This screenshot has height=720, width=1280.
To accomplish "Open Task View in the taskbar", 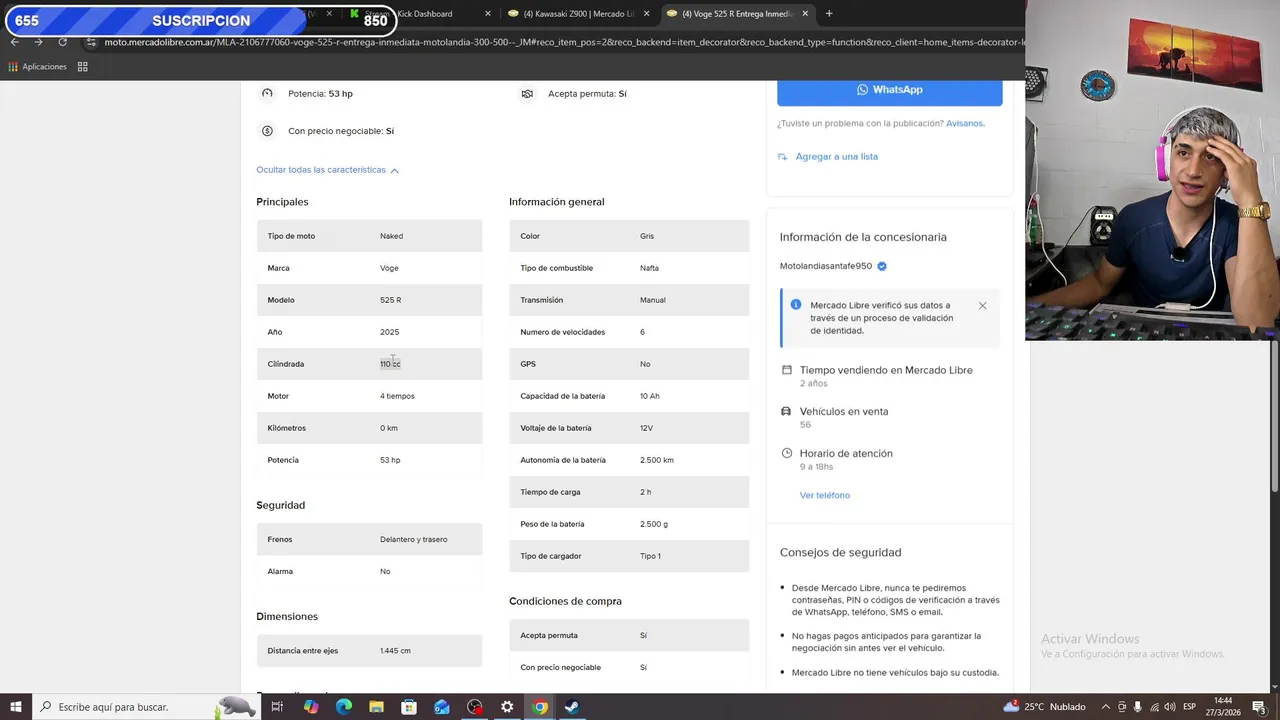I will point(277,707).
